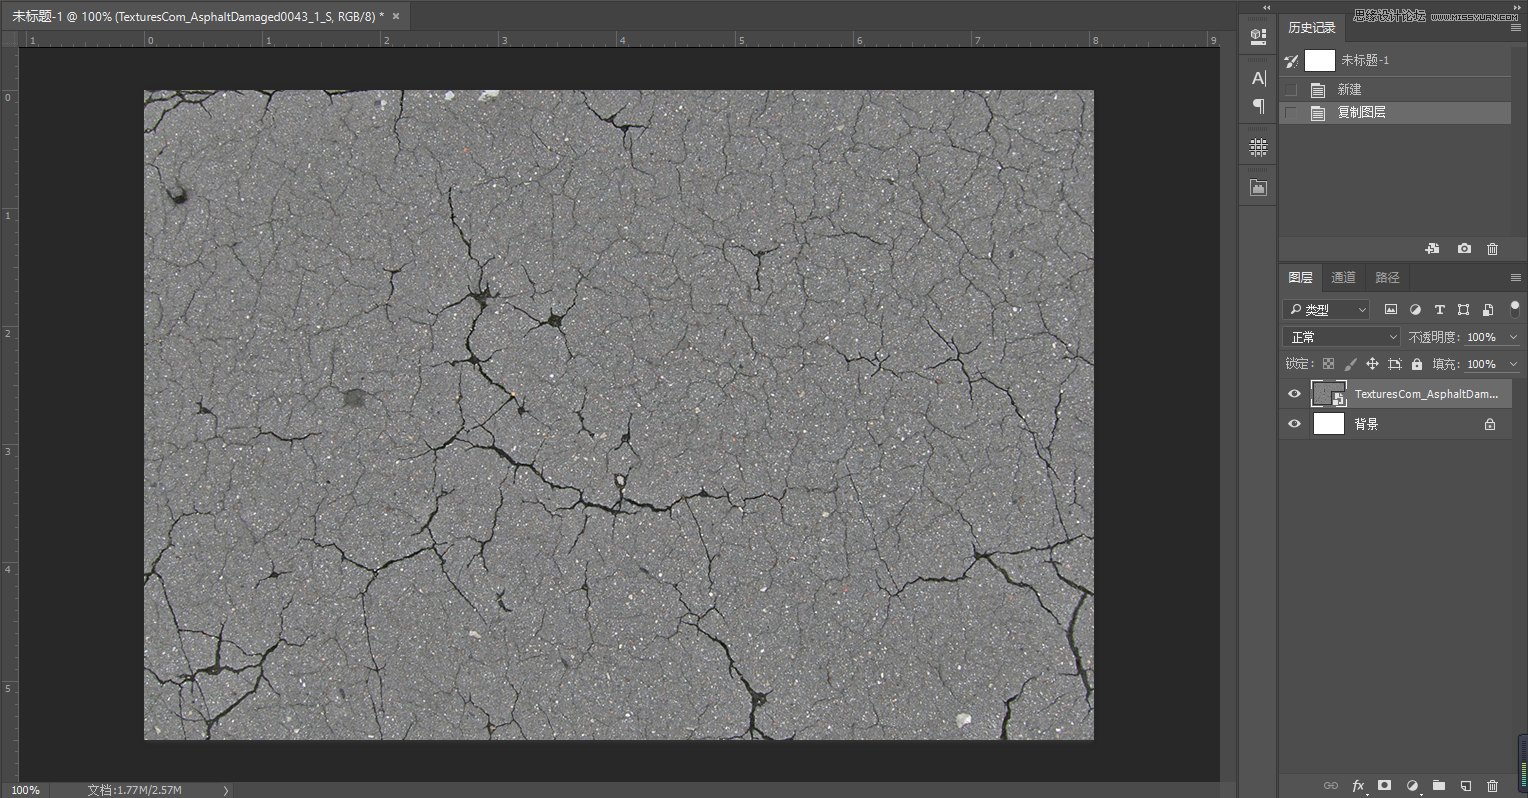Open the Glyphs grid panel icon

click(x=1258, y=147)
